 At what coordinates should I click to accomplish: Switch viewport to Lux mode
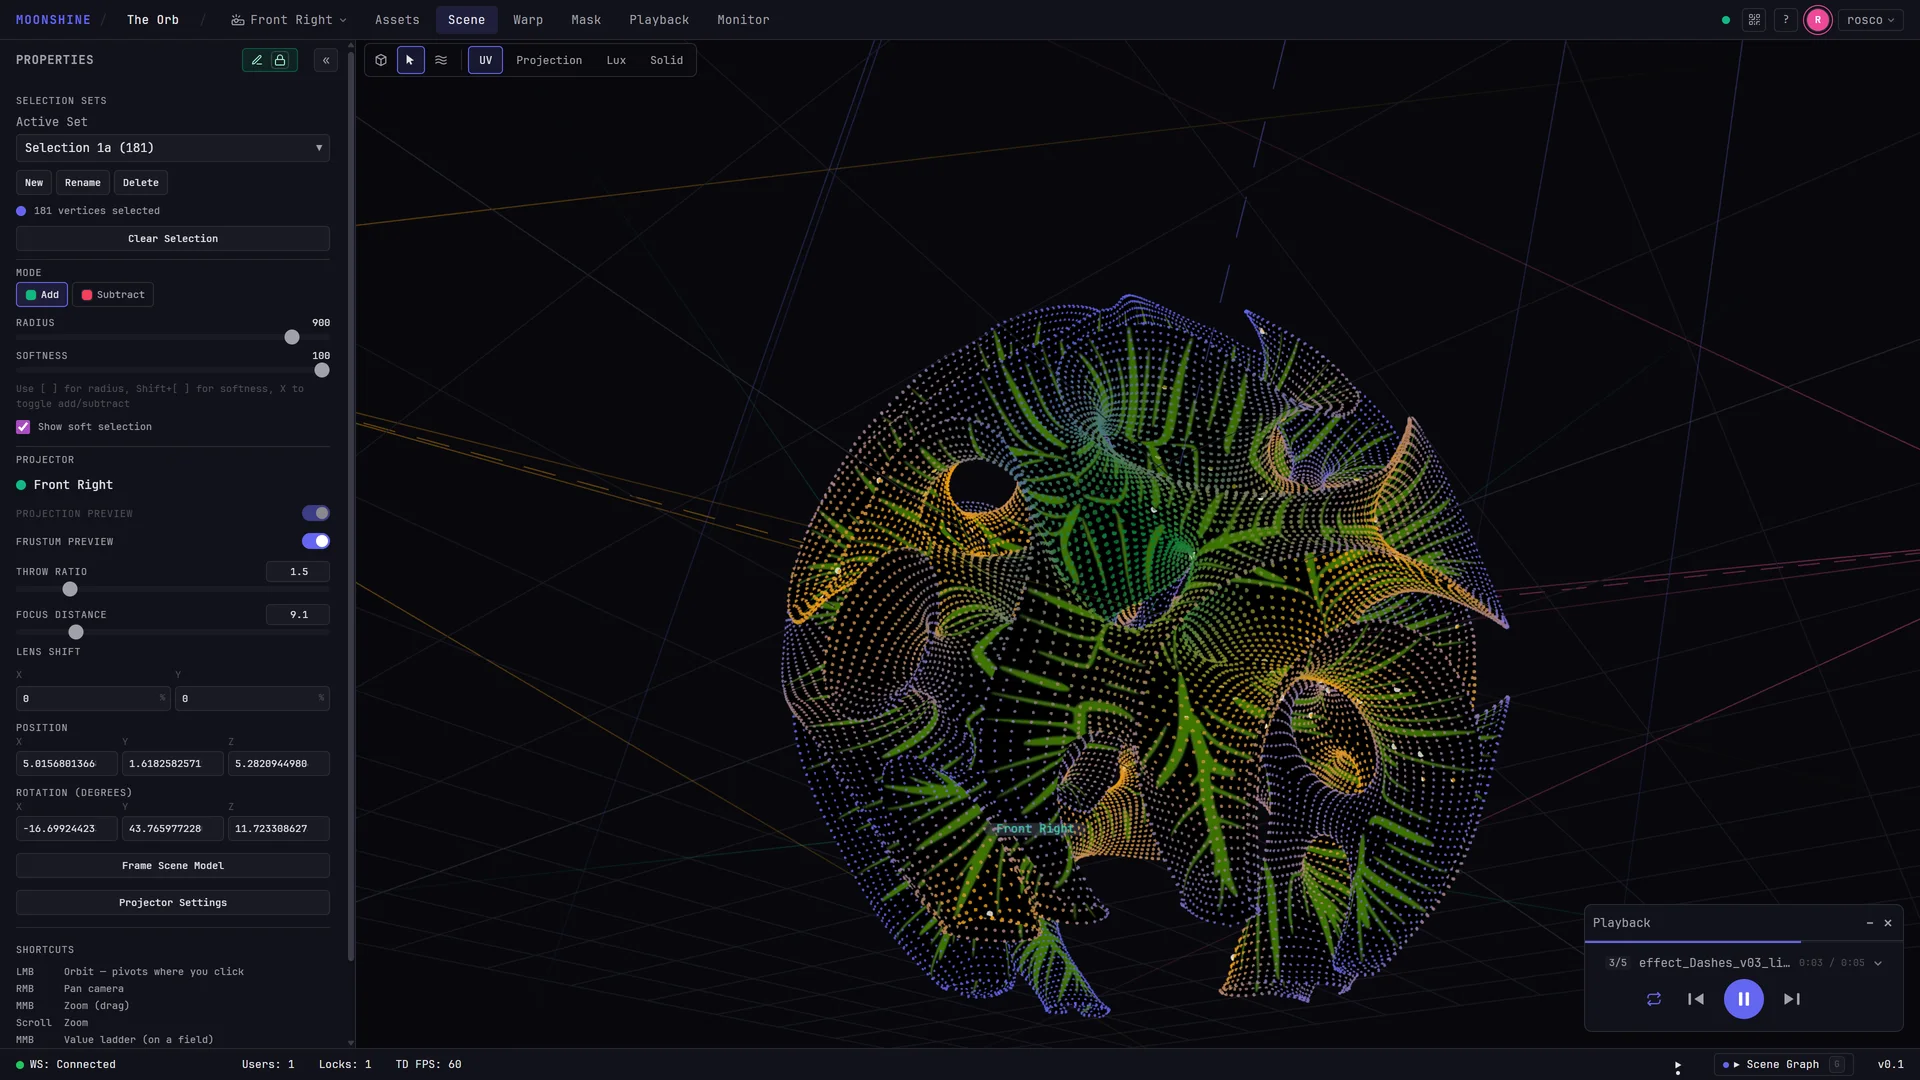tap(616, 60)
